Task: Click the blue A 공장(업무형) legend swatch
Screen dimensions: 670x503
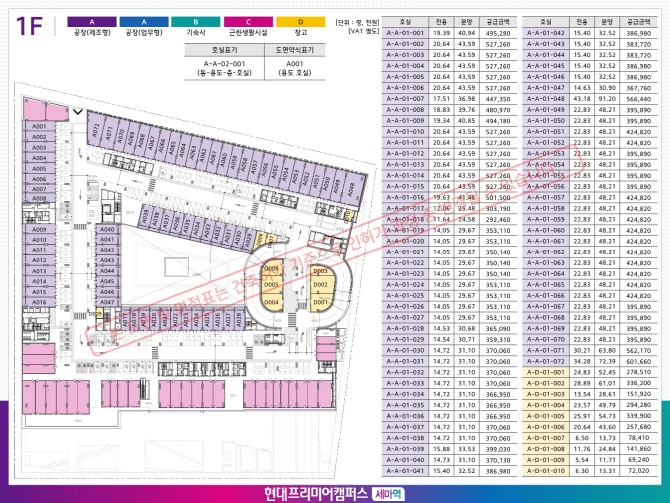Action: [x=145, y=21]
